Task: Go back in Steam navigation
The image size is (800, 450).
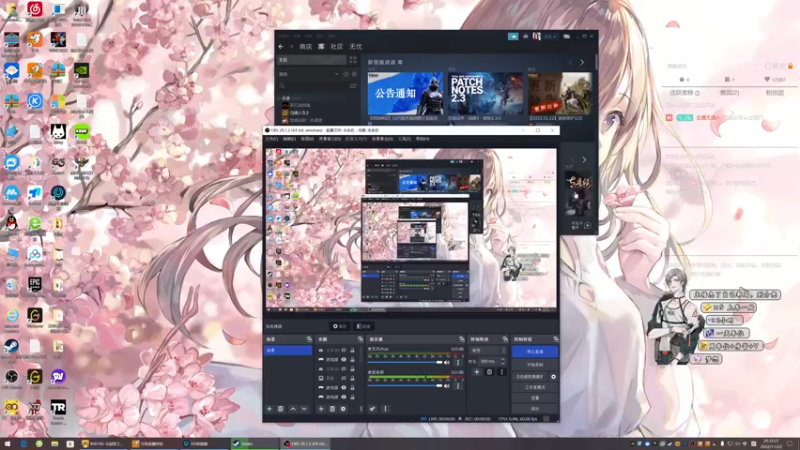Action: (281, 46)
